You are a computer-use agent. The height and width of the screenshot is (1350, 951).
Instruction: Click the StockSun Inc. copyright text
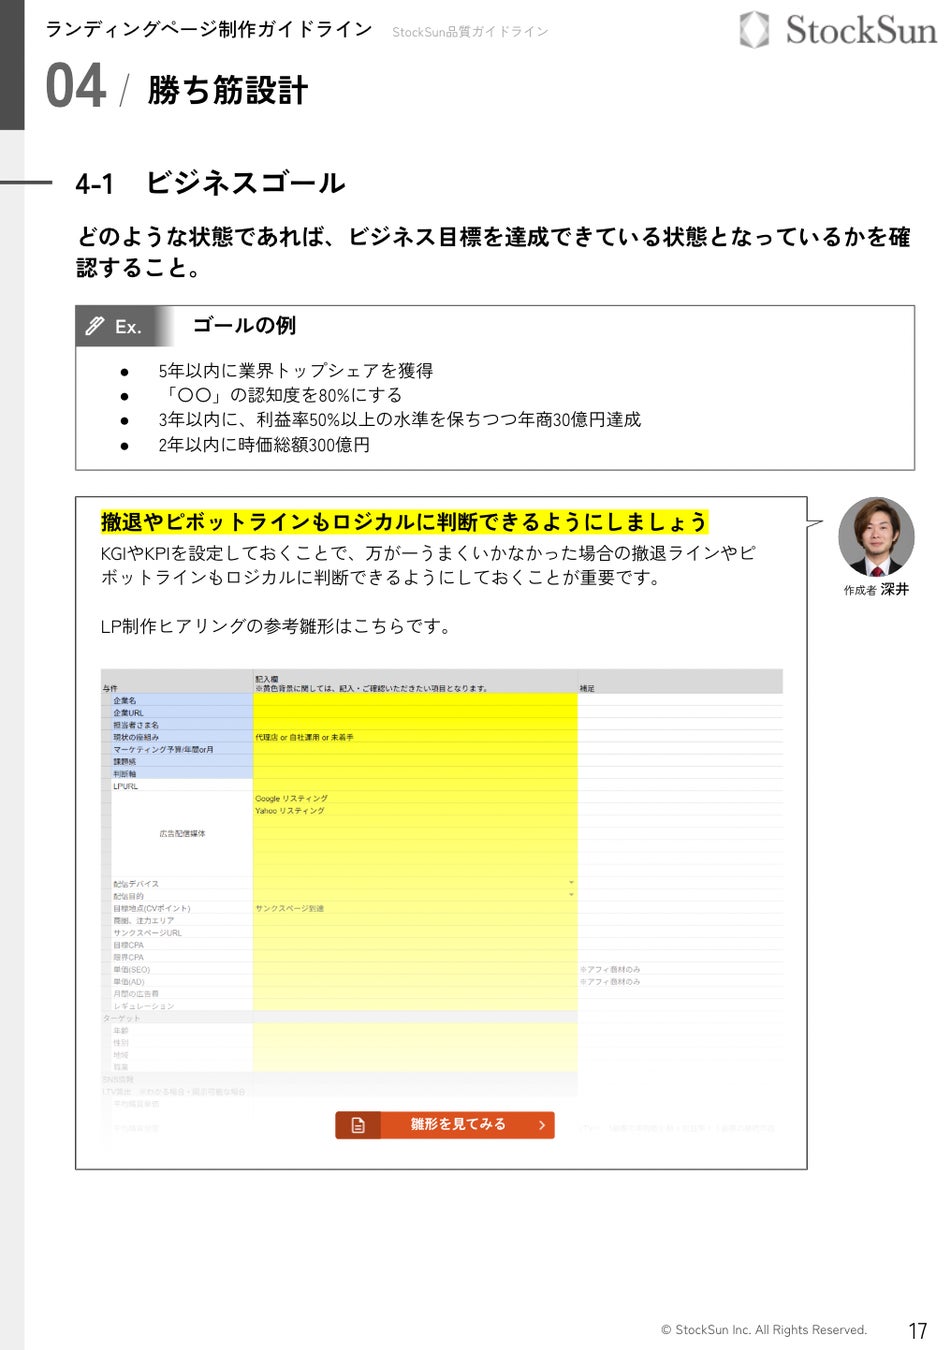click(x=764, y=1330)
